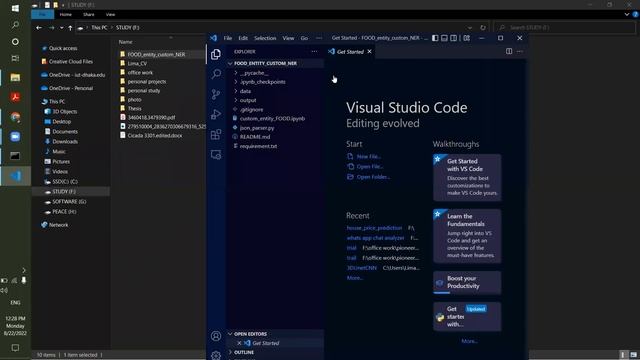
Task: Open recent project 3DUnetCNN
Action: (362, 268)
